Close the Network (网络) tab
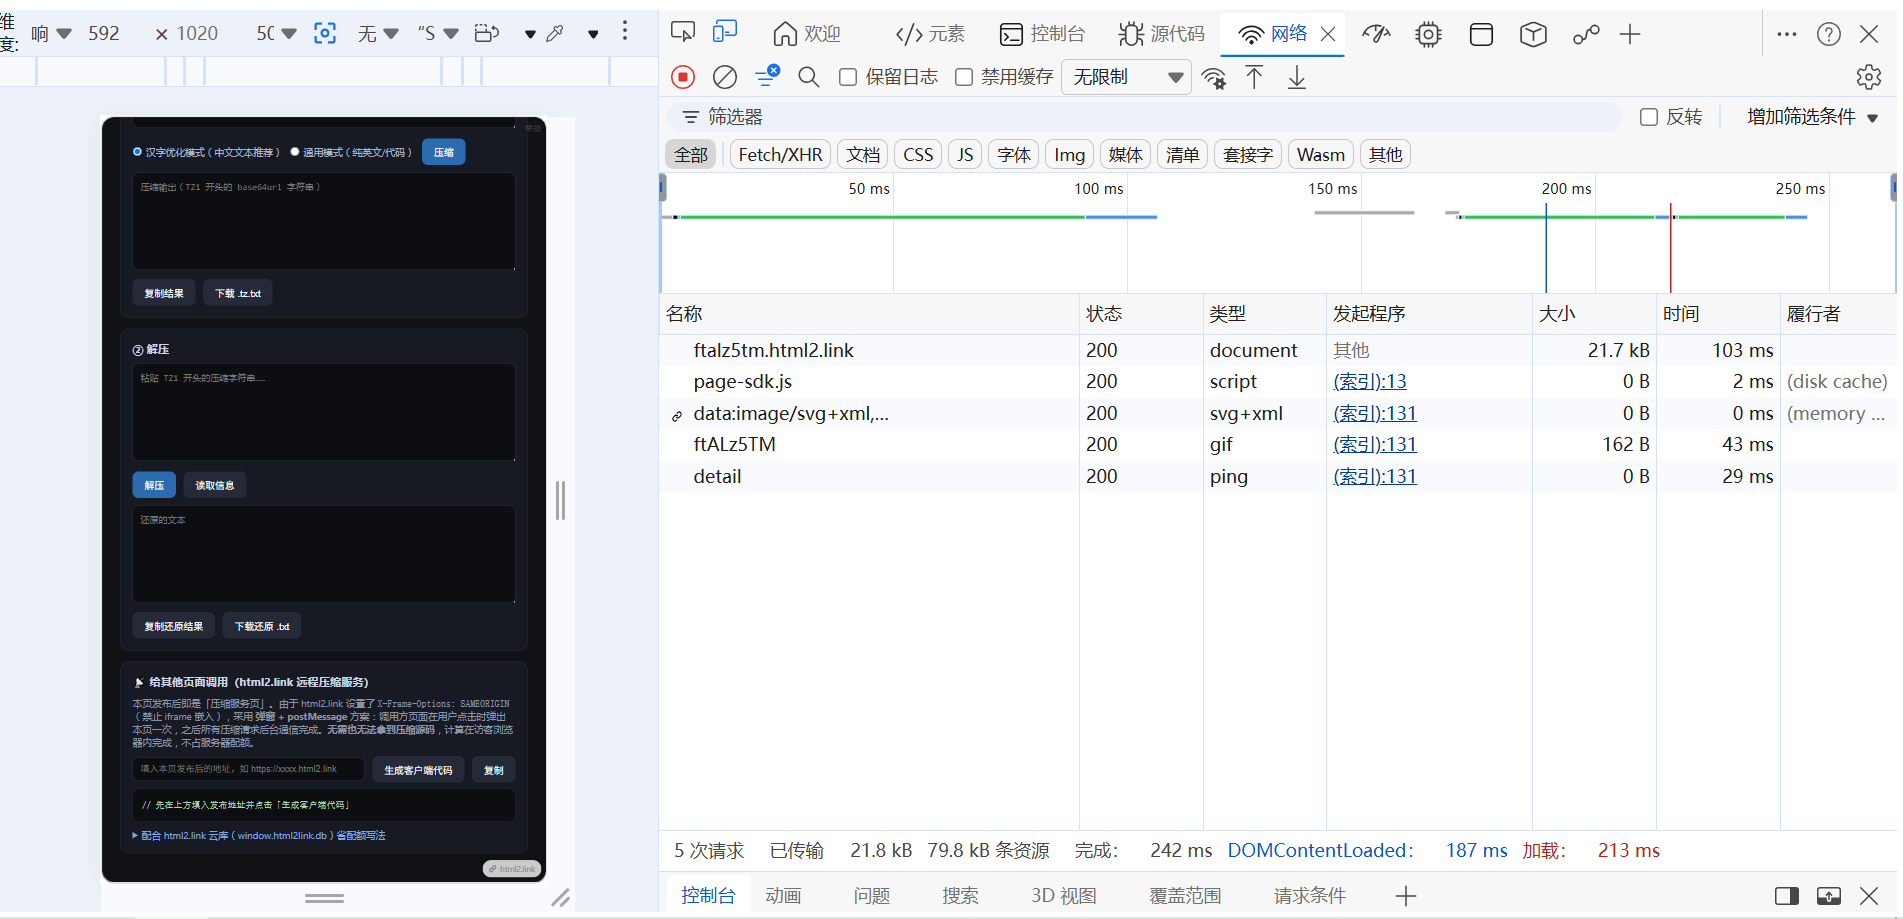The width and height of the screenshot is (1903, 919). 1328,34
